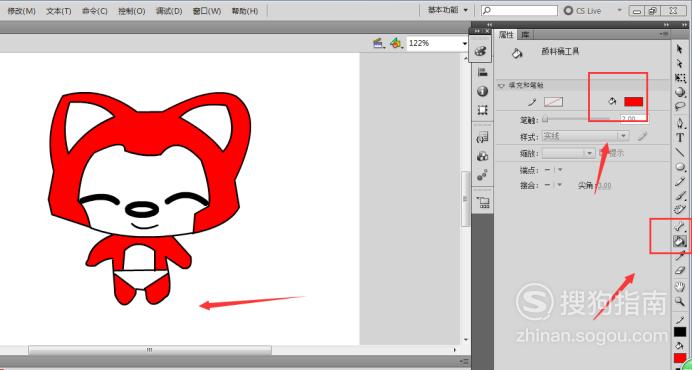
Task: Open the Components panel icon
Action: 482,156
